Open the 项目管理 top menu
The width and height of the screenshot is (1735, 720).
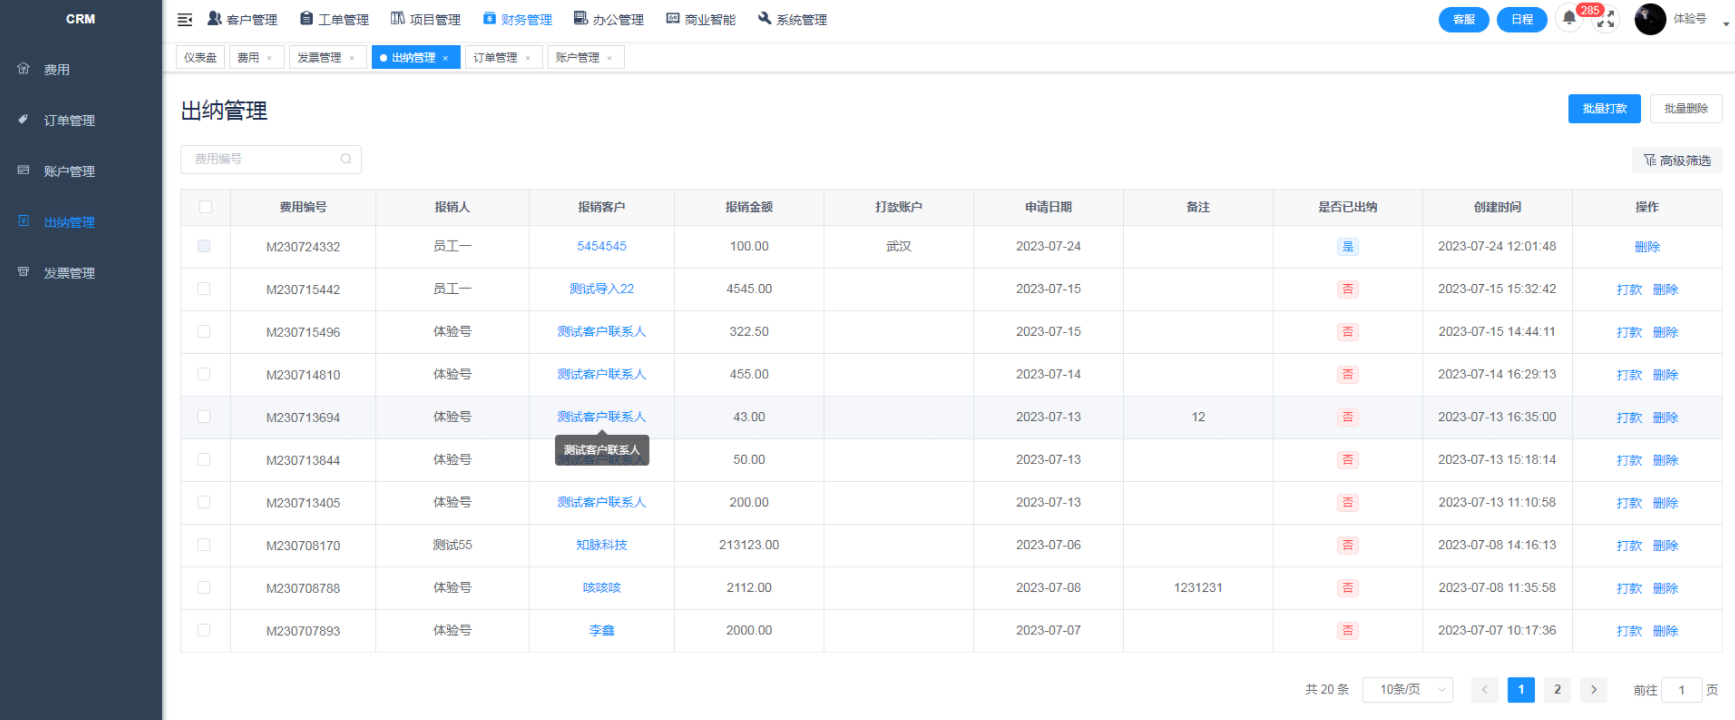(426, 19)
